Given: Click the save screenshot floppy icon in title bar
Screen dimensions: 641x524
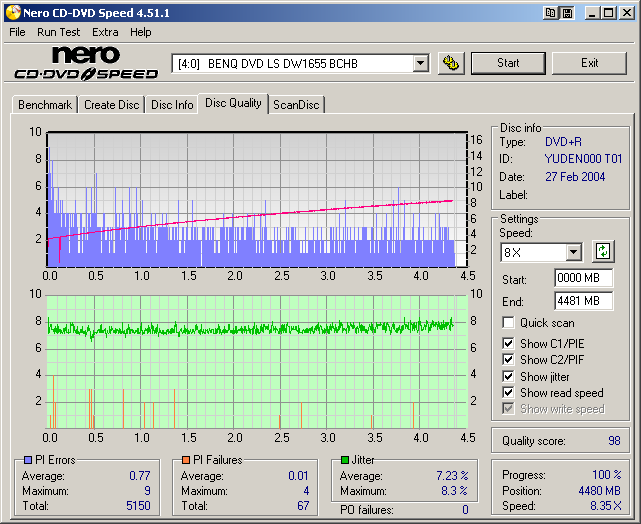Looking at the screenshot, I should point(567,13).
